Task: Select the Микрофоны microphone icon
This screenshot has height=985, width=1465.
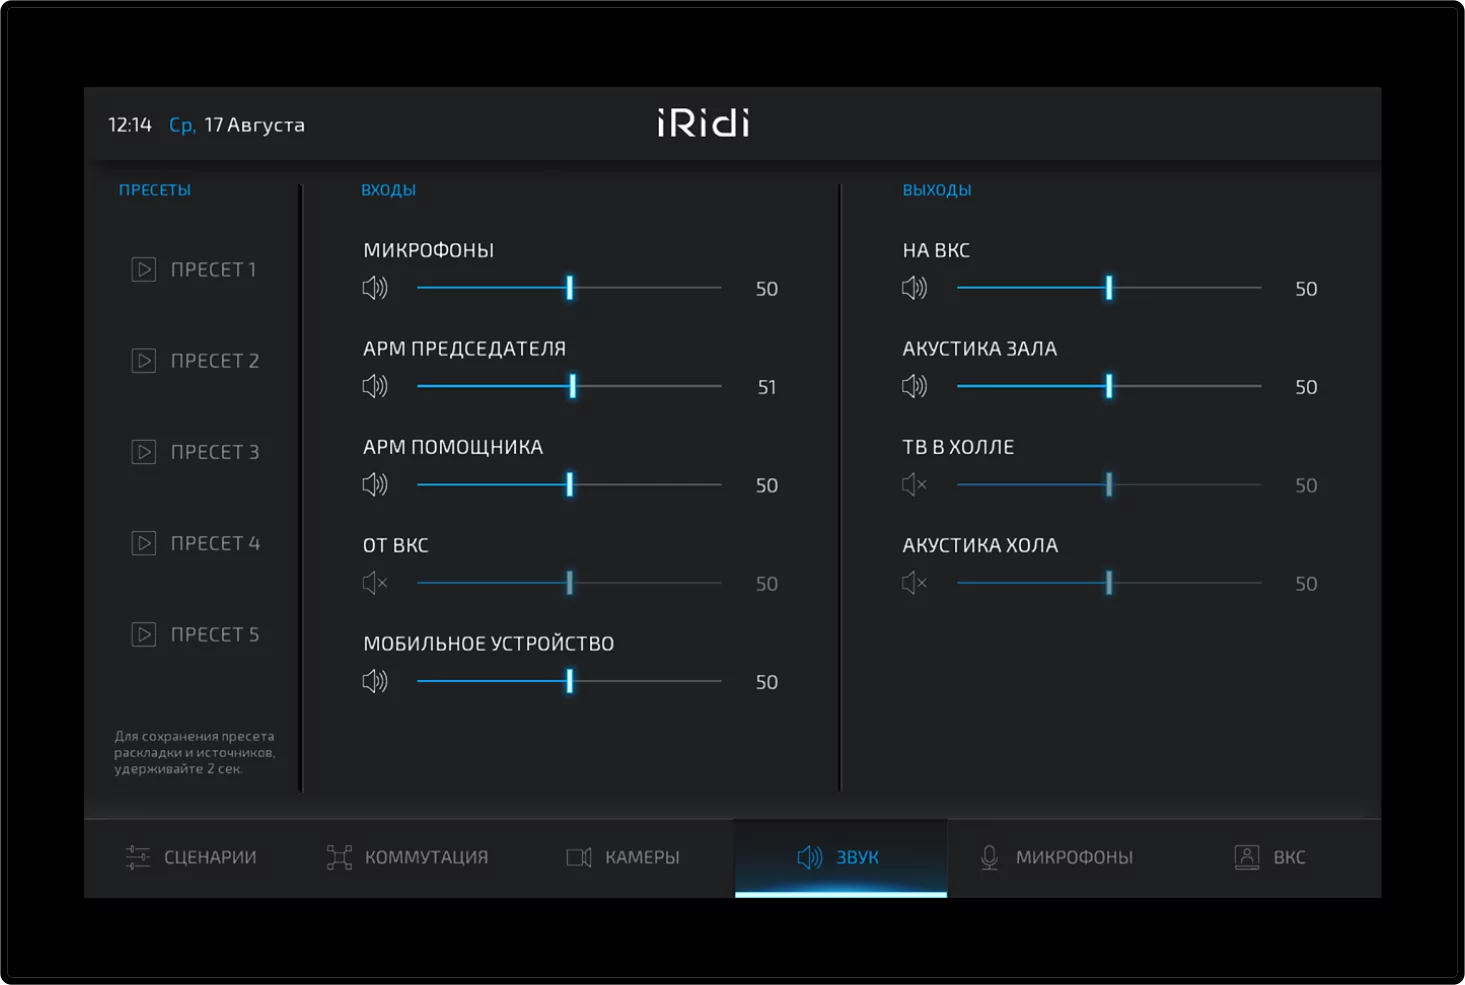Action: pos(991,857)
